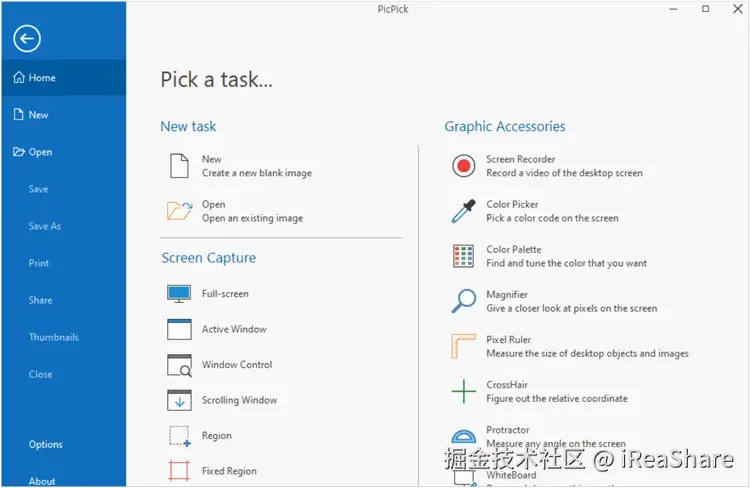Click the Region capture label

tap(217, 436)
